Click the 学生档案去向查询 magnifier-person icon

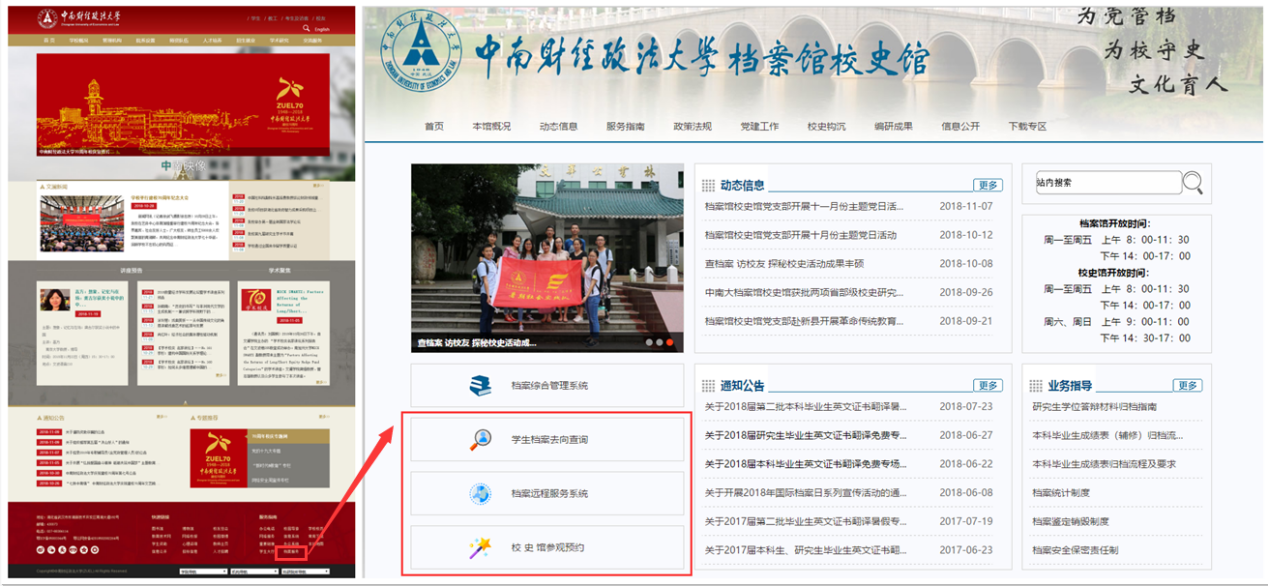(481, 440)
